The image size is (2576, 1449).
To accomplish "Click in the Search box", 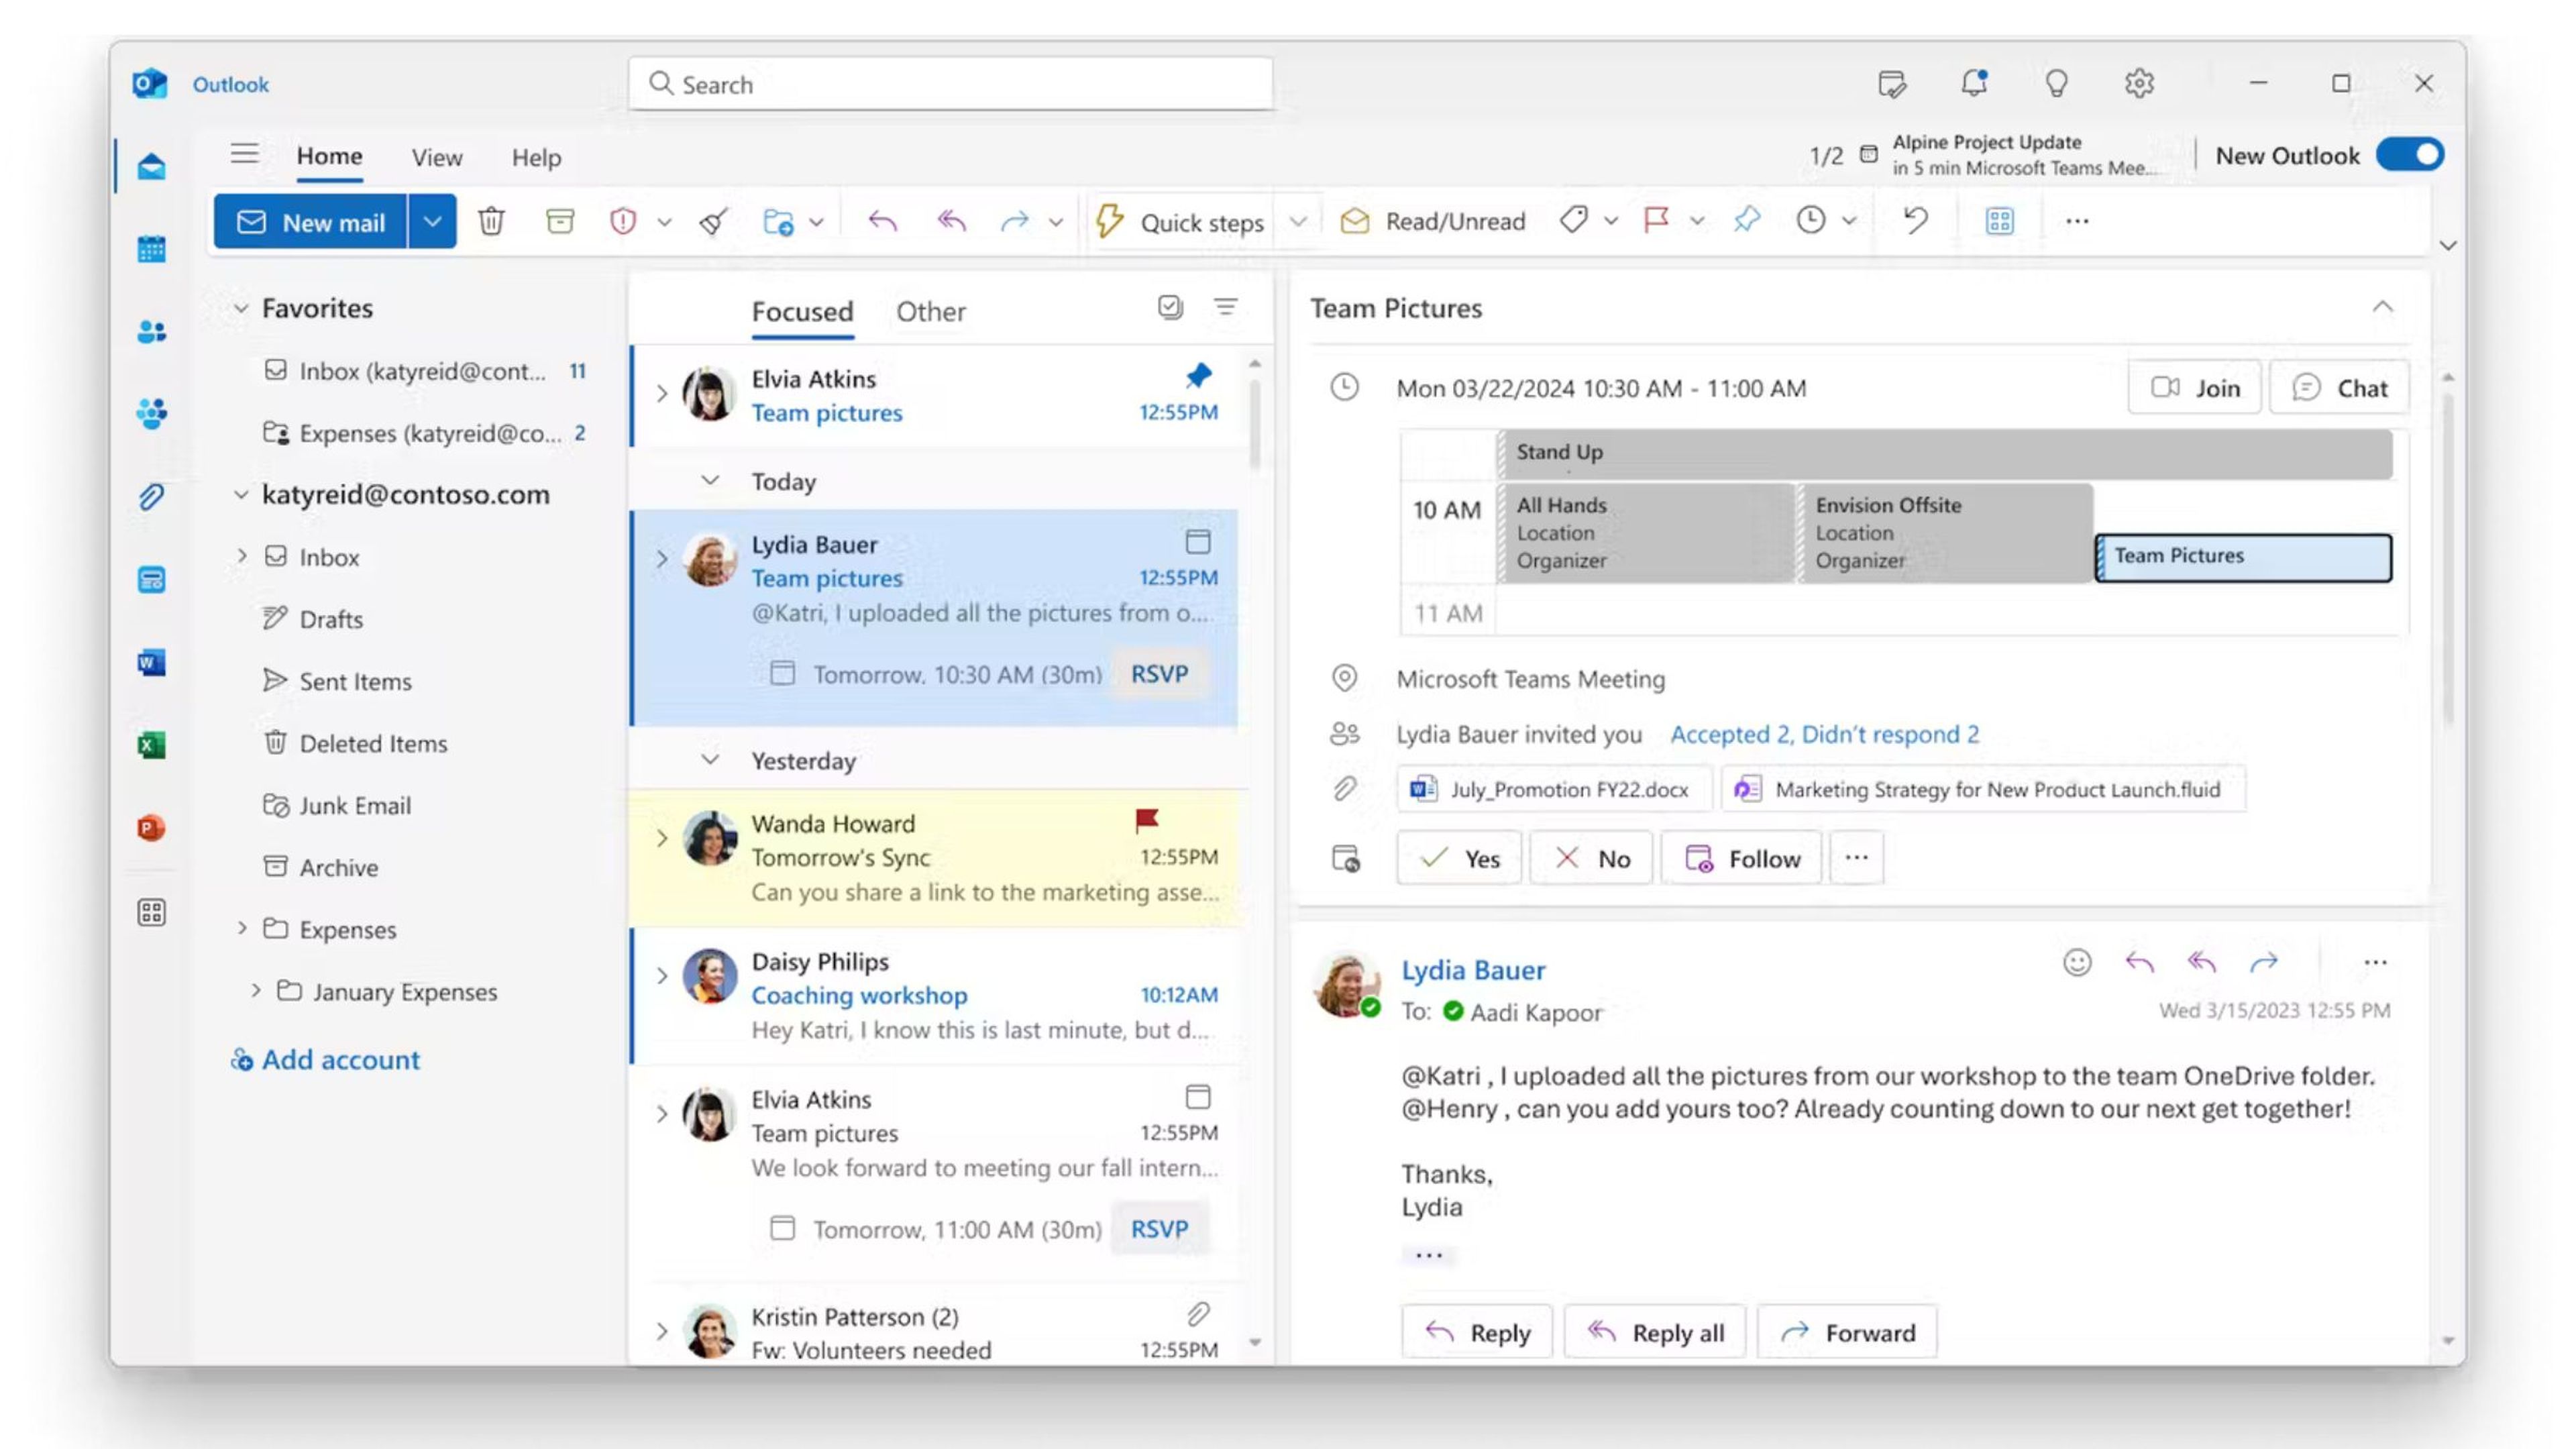I will 950,84.
